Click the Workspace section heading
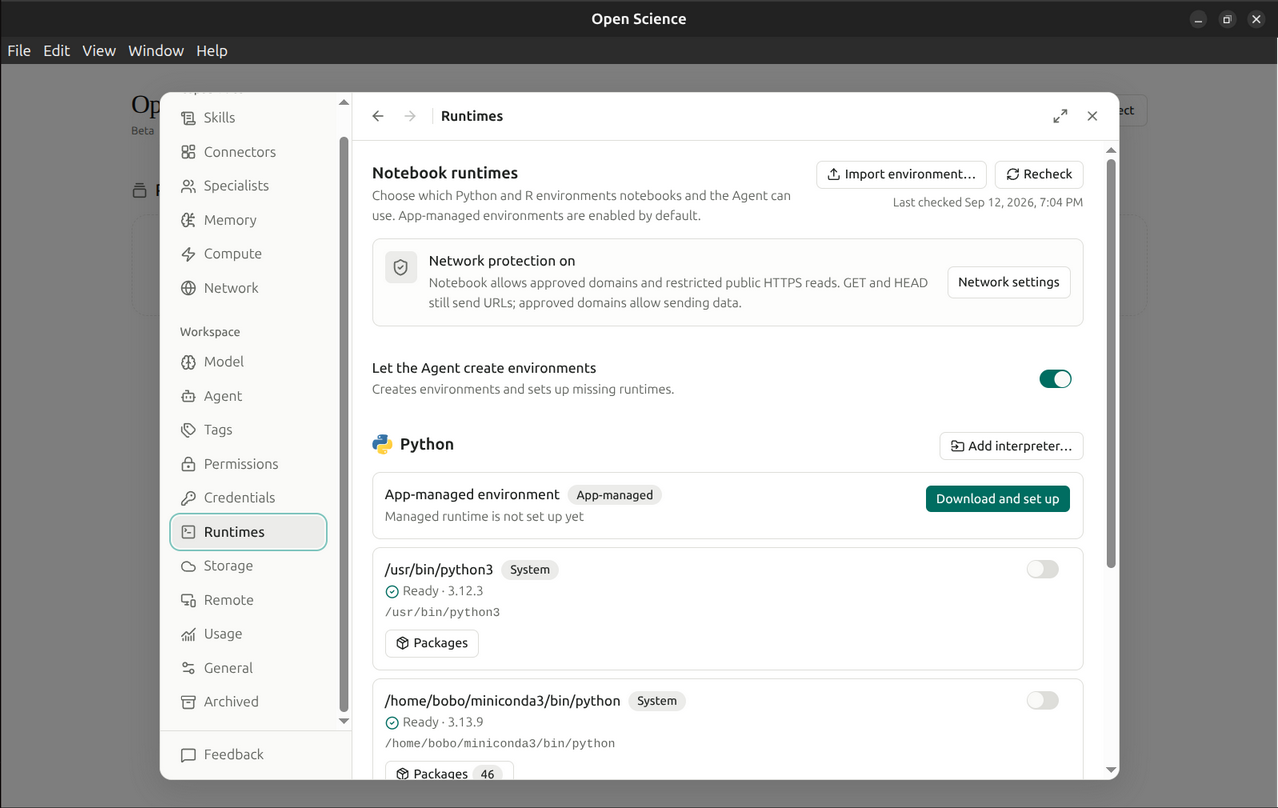Image resolution: width=1278 pixels, height=808 pixels. pyautogui.click(x=210, y=332)
